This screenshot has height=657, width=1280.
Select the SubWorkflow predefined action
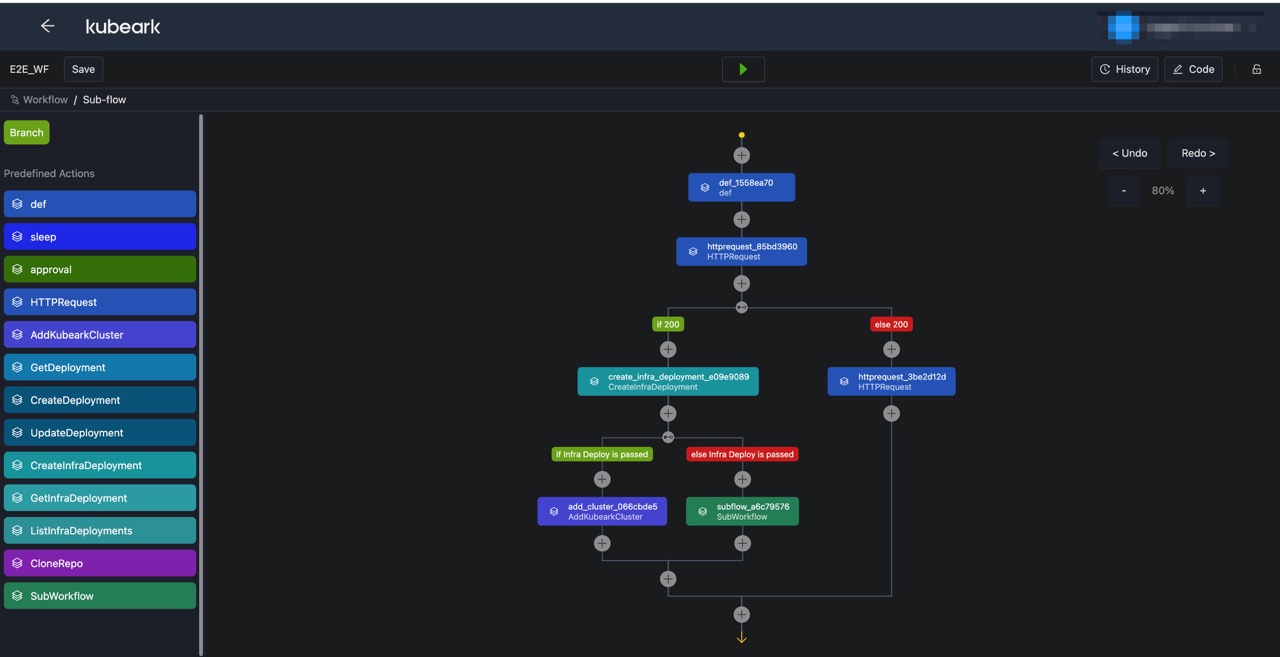click(100, 595)
